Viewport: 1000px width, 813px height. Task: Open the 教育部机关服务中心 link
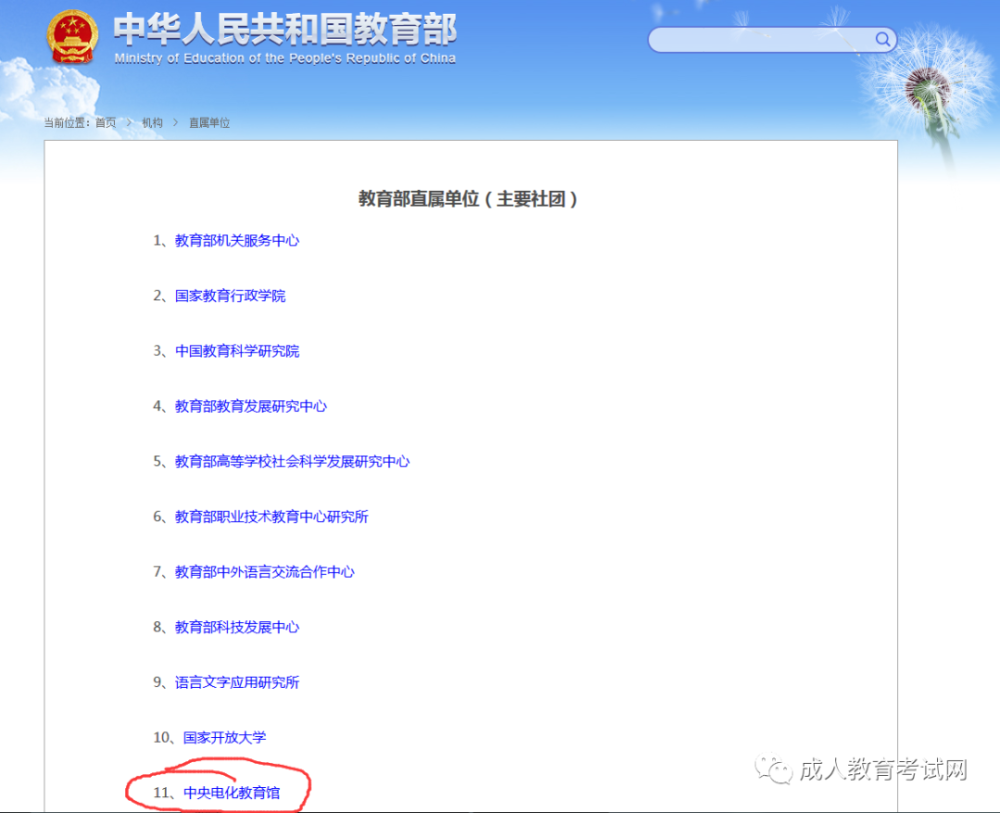[x=236, y=240]
